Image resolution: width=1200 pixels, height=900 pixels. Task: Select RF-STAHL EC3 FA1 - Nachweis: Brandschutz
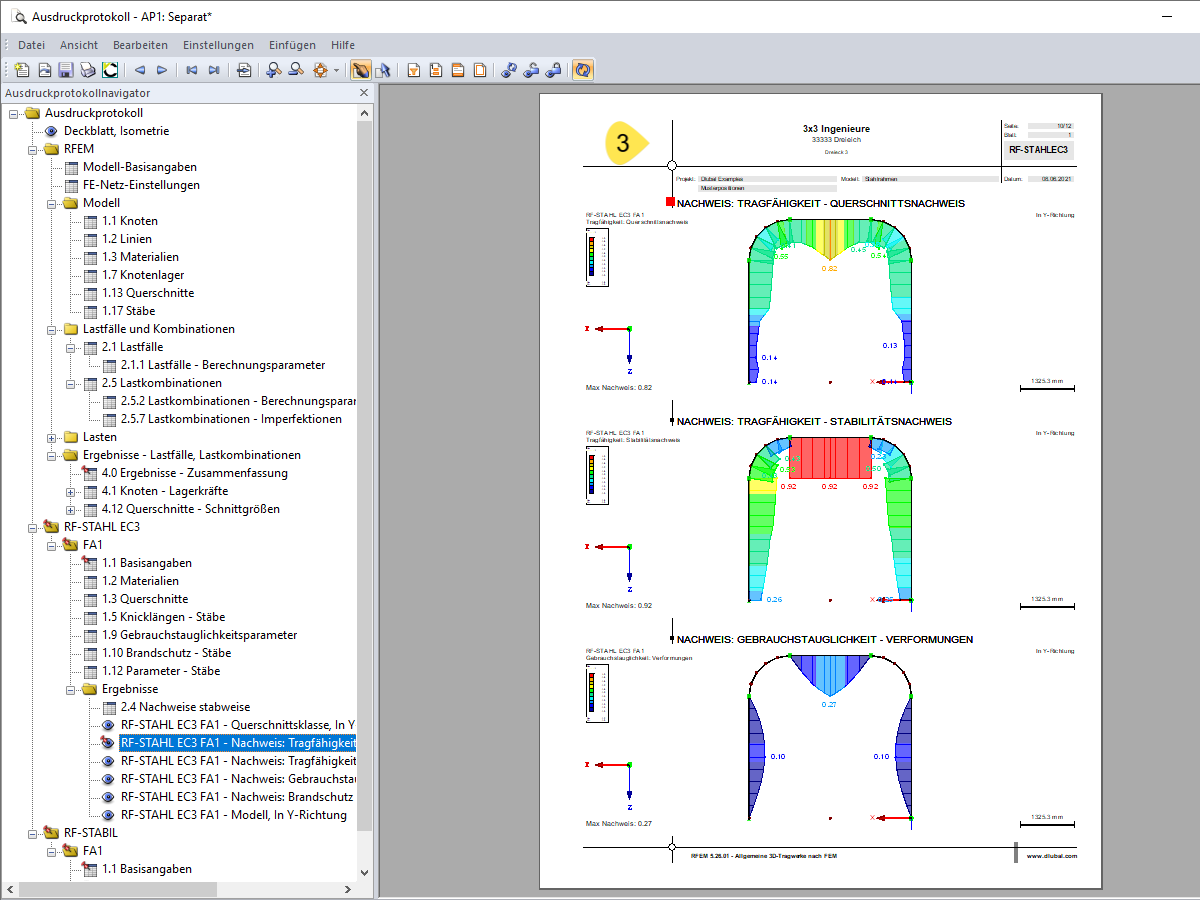point(237,797)
